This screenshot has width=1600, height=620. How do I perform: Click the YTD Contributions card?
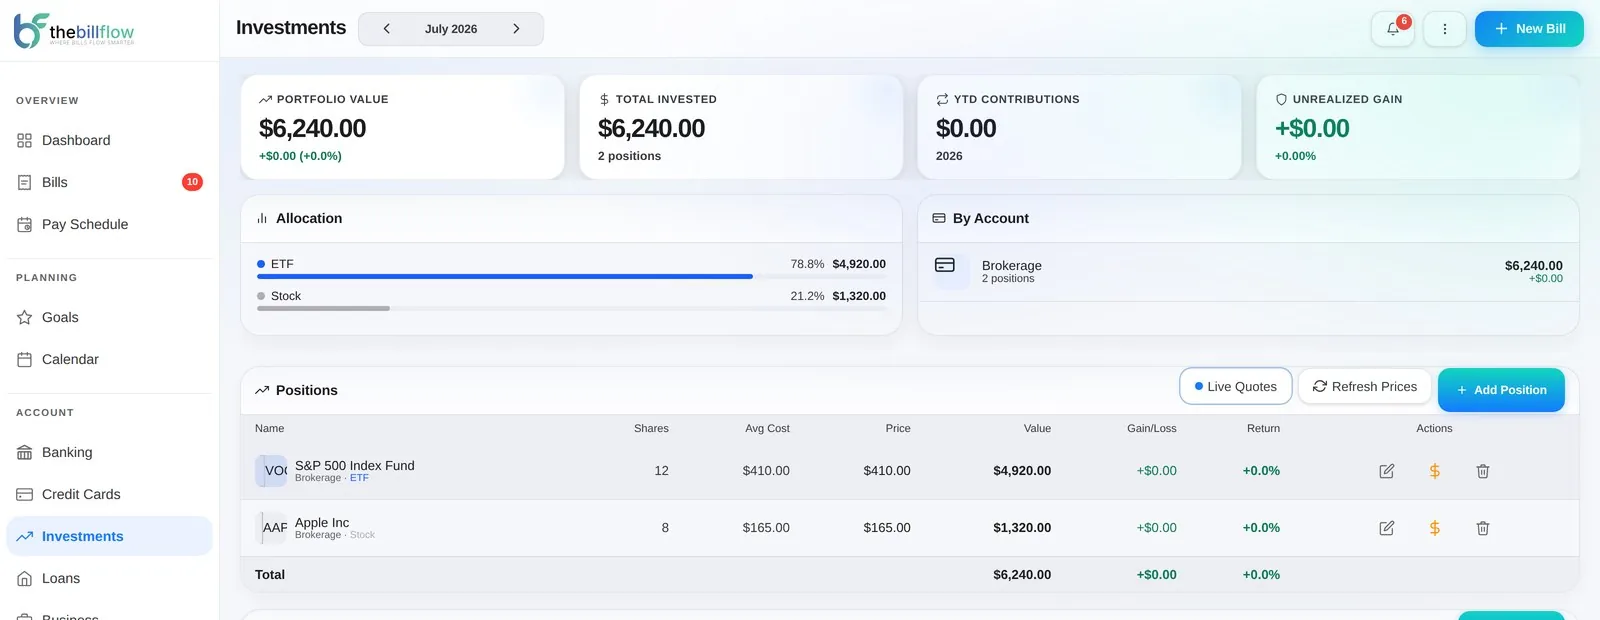(1079, 127)
